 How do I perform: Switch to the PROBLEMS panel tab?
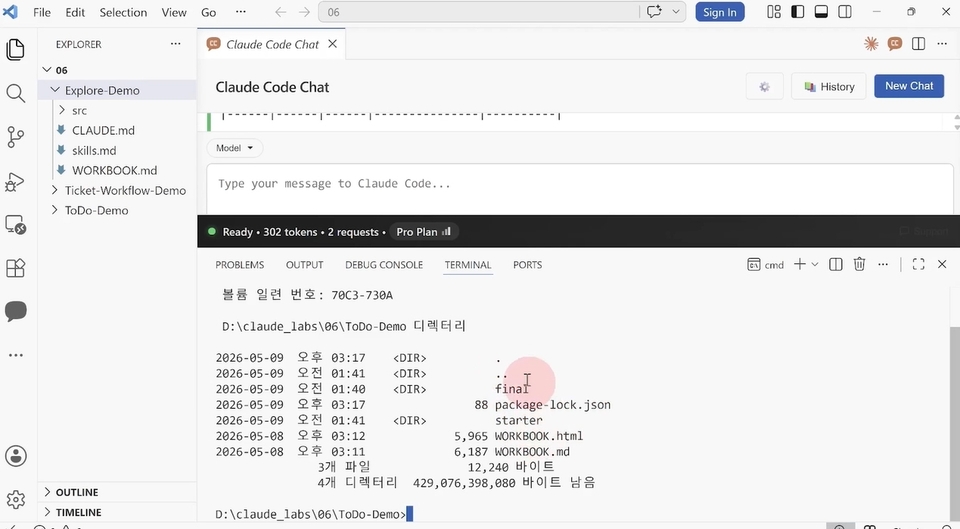pyautogui.click(x=239, y=264)
